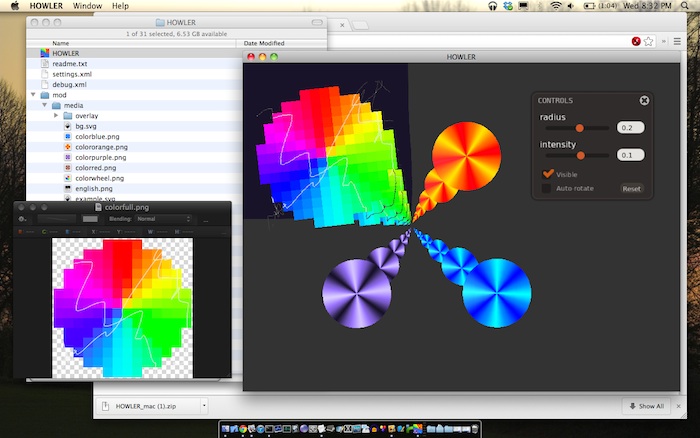Screen dimensions: 700x438
Task: Open the HOWLER menu in the menu bar
Action: 46,6
